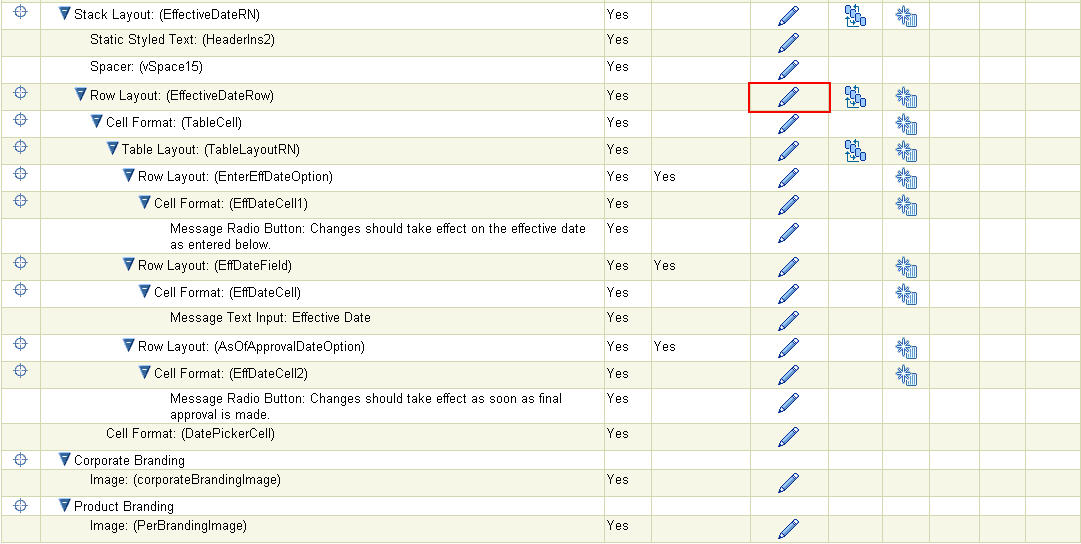Collapse the Corporate Branding node
Viewport: 1081px width, 544px height.
point(65,459)
